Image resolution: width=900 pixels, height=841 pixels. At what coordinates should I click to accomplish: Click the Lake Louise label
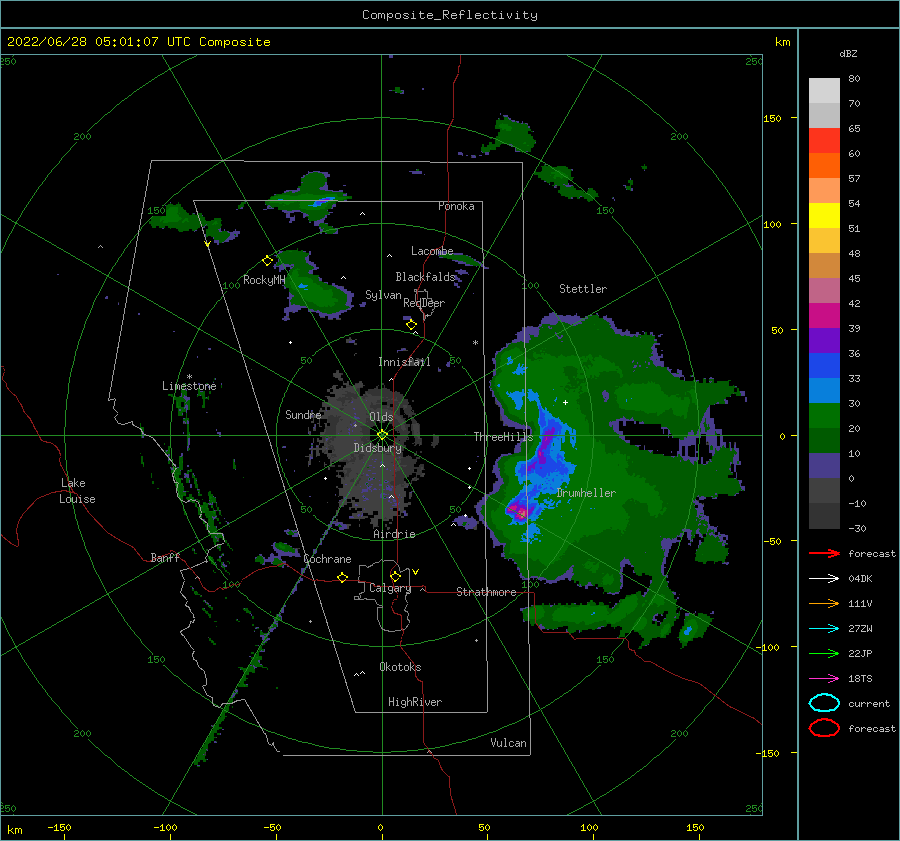[x=77, y=491]
